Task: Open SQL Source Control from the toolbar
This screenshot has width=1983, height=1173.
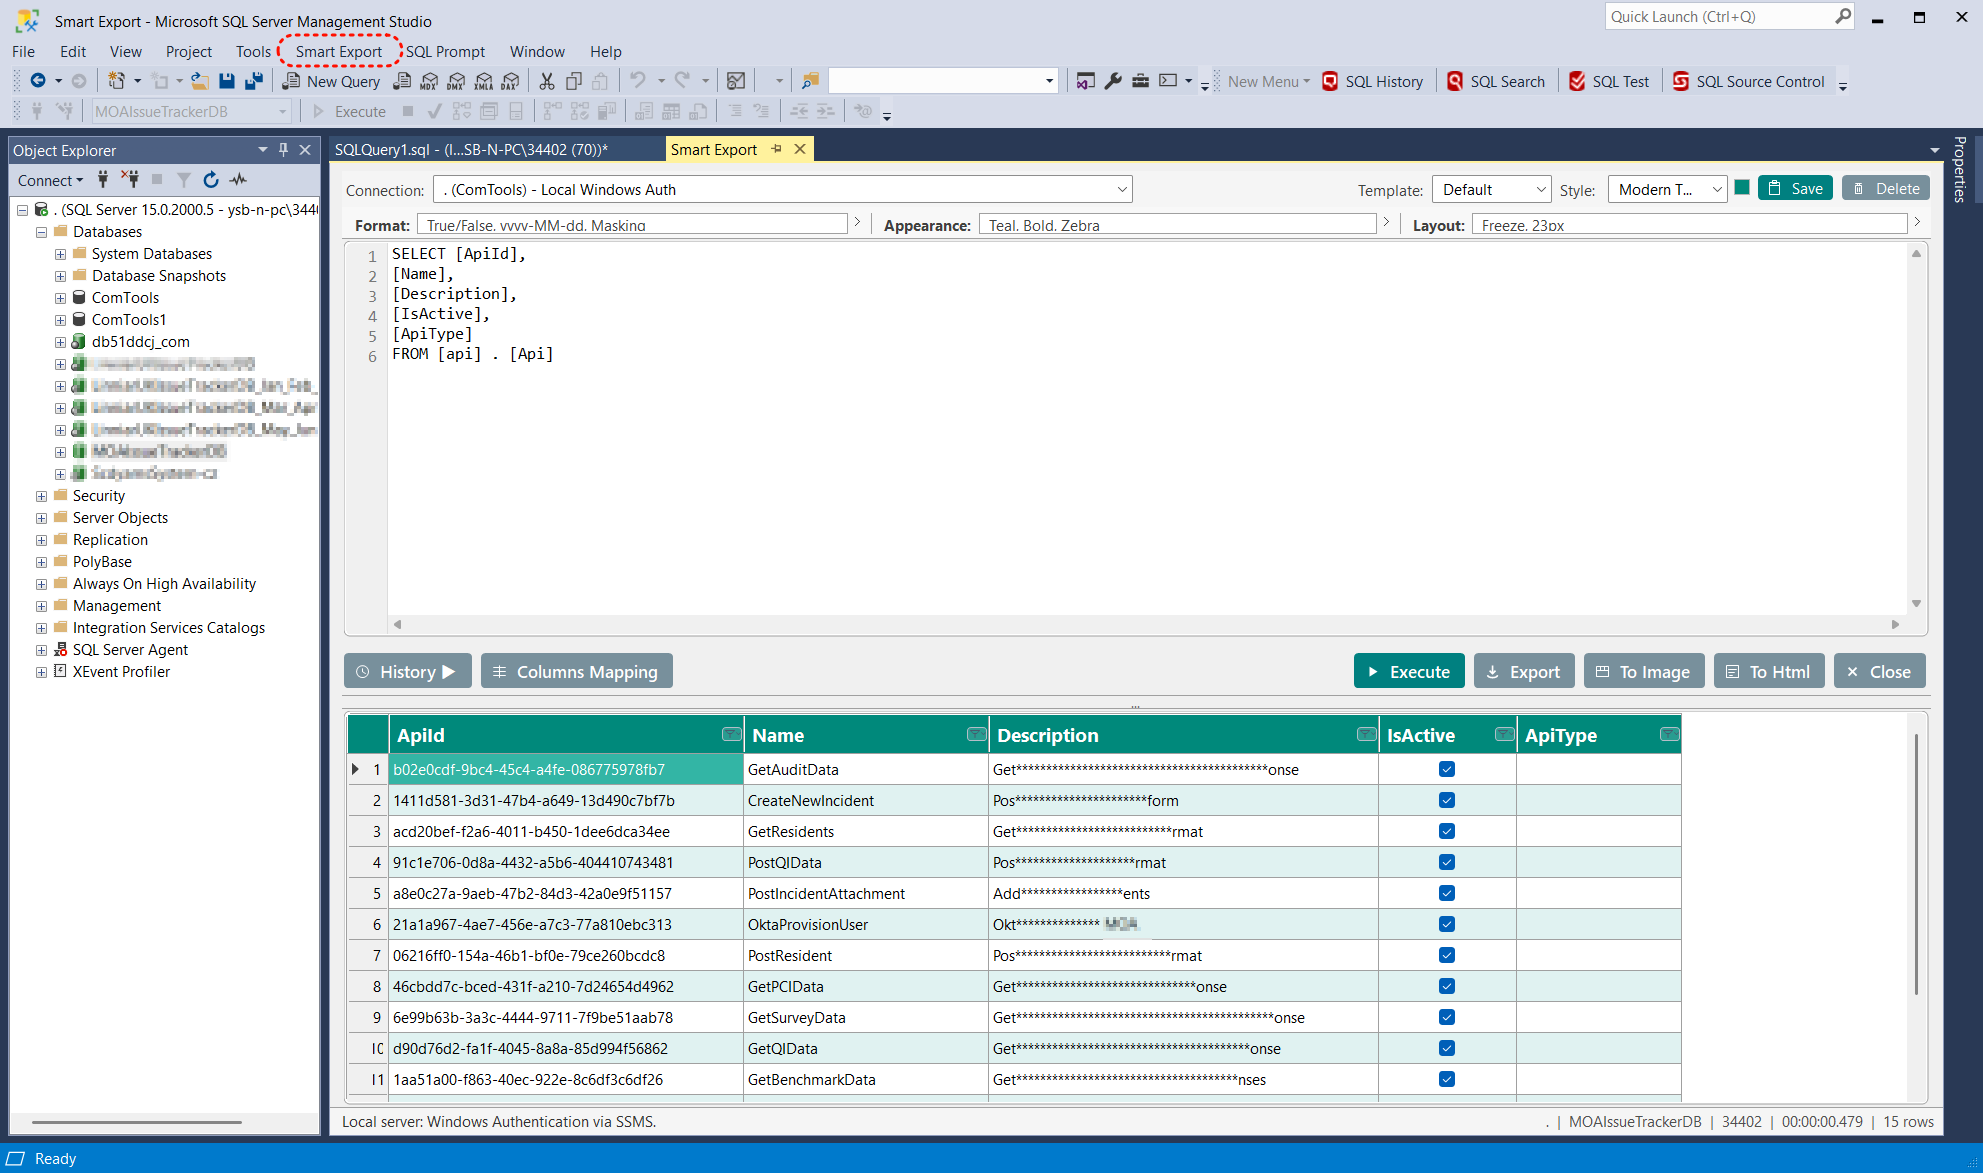Action: pyautogui.click(x=1749, y=81)
